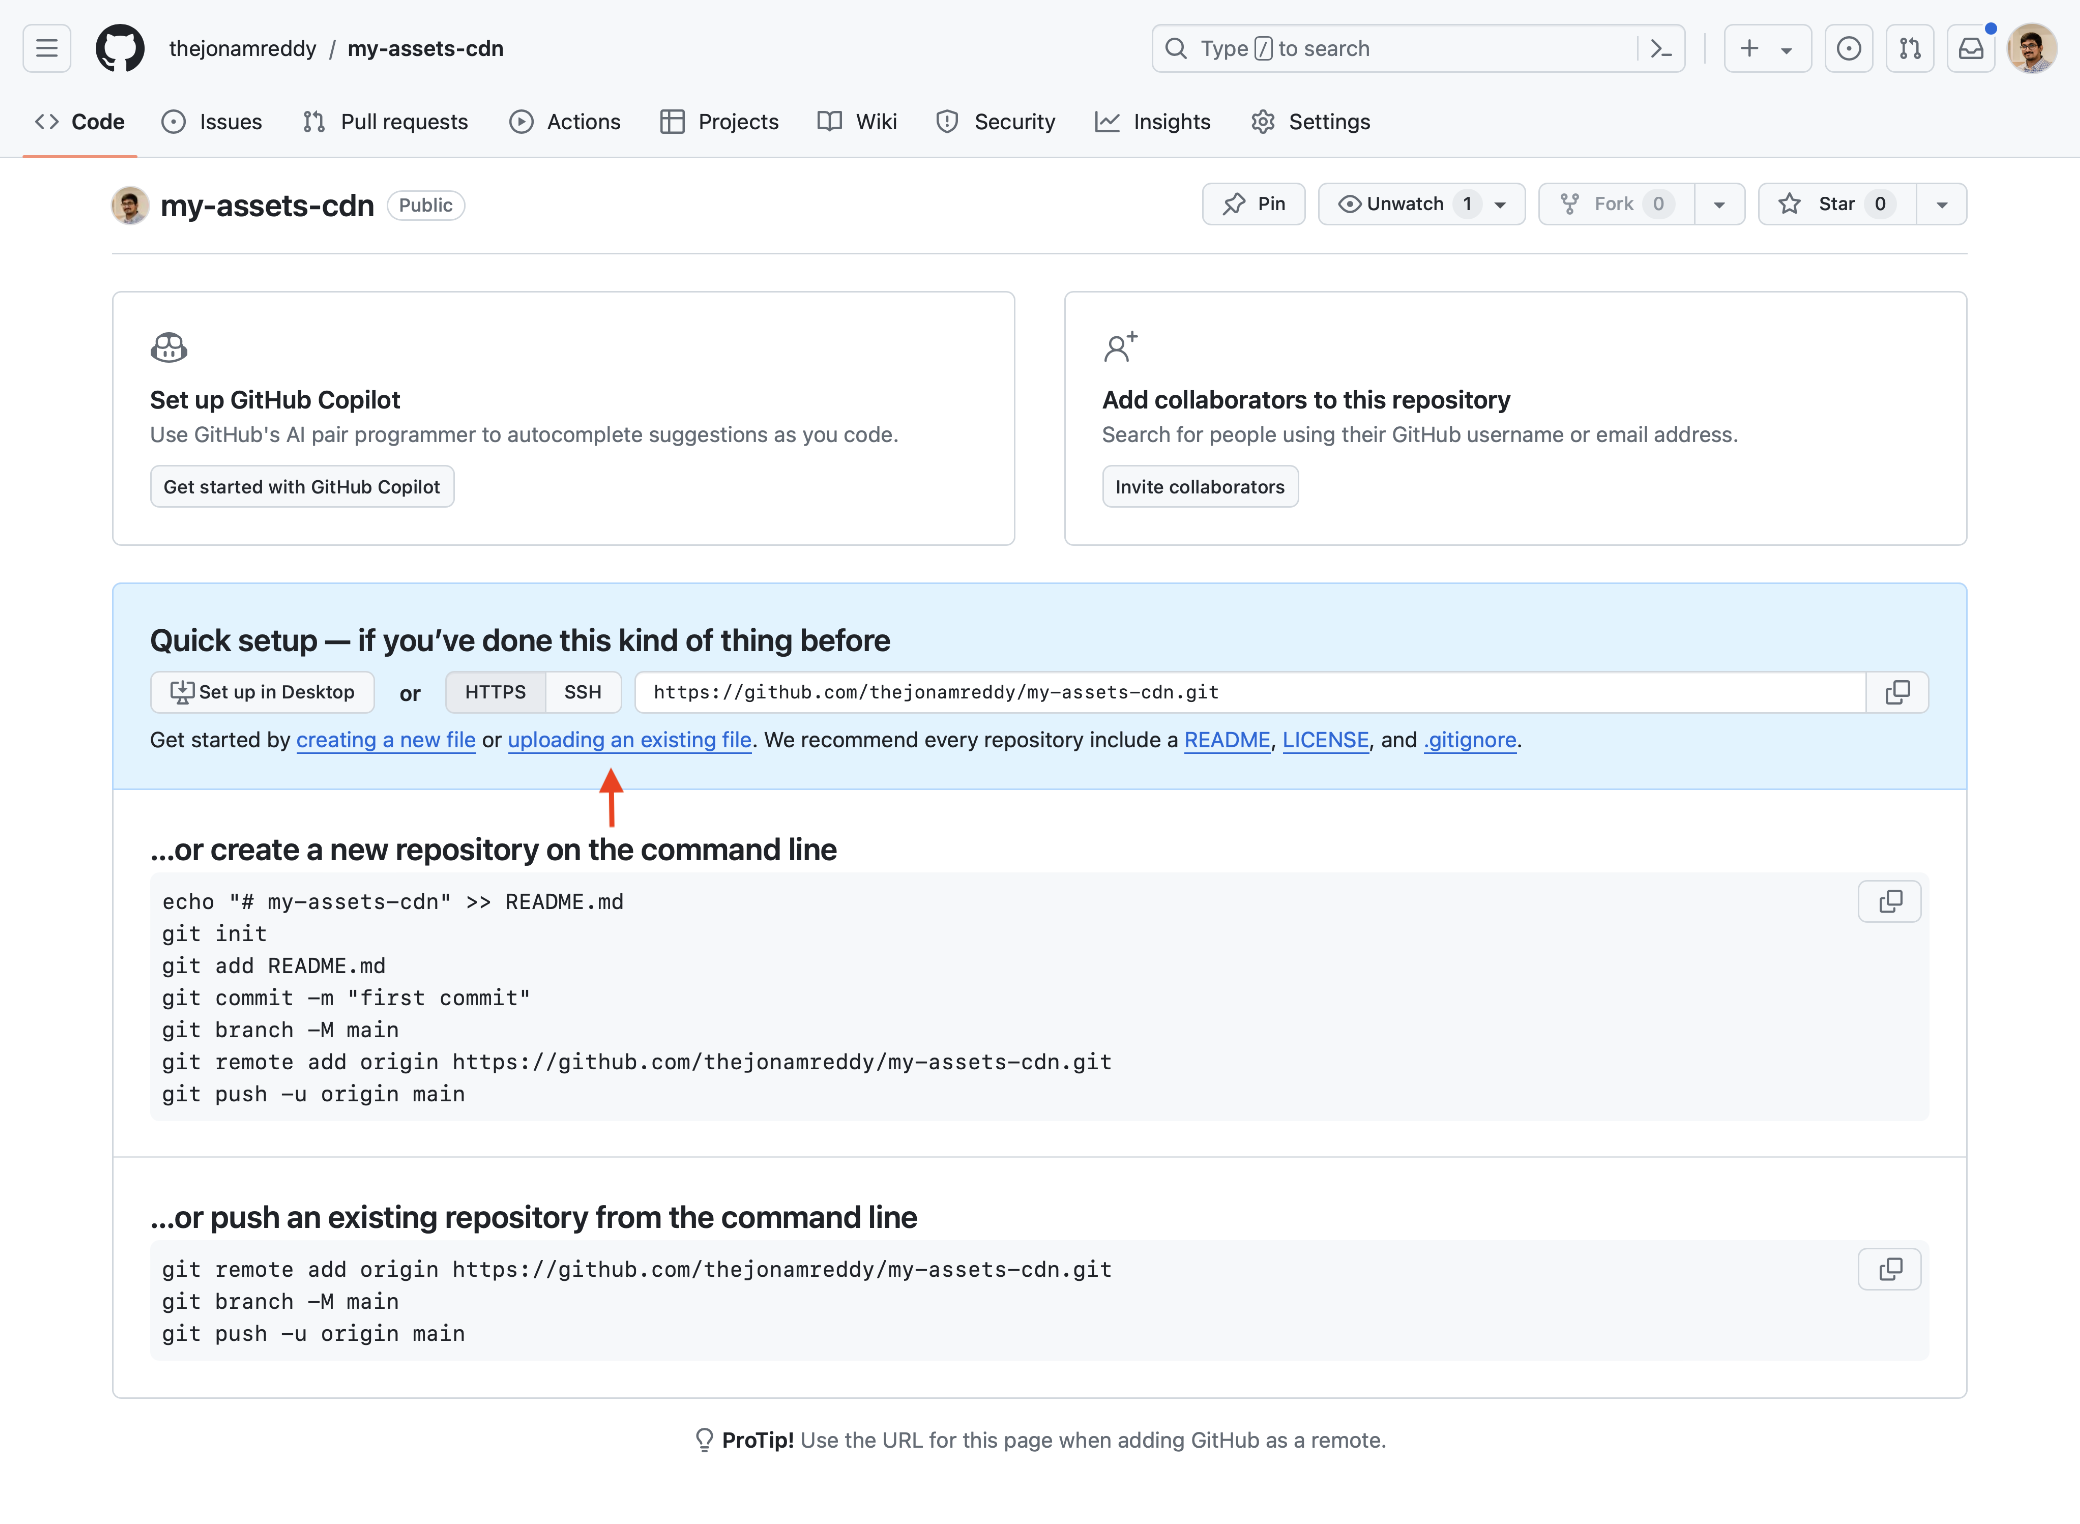Open the pull requests icon in top header
Viewport: 2080px width, 1524px height.
[1910, 48]
